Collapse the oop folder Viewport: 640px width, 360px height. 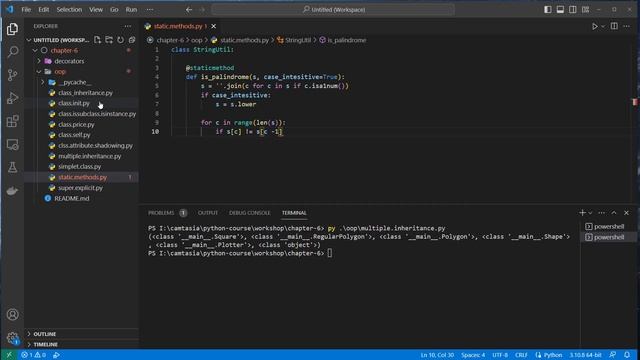[39, 72]
